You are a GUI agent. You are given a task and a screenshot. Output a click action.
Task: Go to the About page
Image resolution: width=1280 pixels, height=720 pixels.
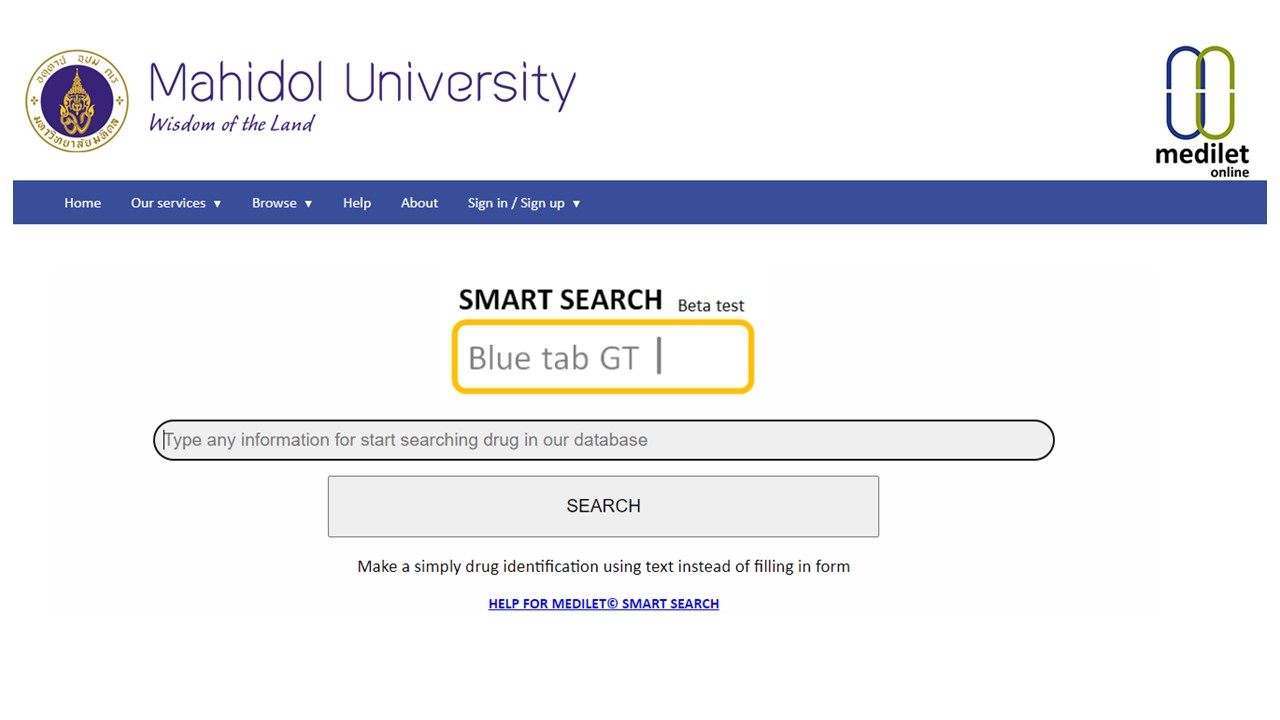419,203
